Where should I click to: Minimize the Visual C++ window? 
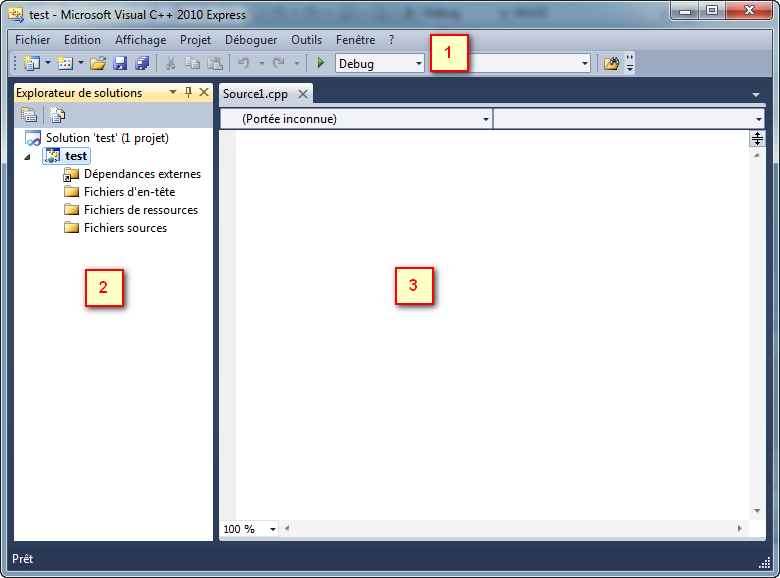tap(685, 10)
